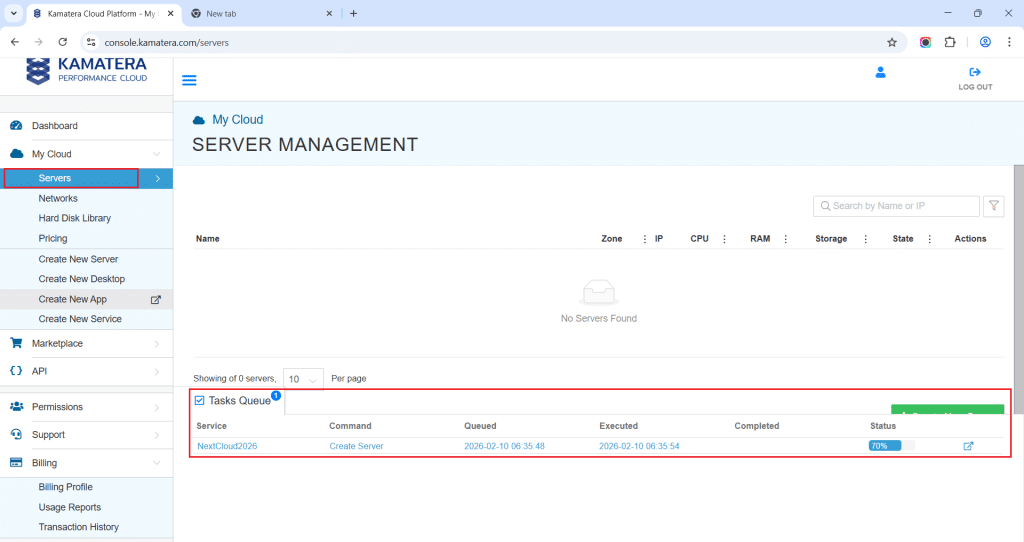
Task: Open the Chrome three-dot menu
Action: pos(1009,42)
